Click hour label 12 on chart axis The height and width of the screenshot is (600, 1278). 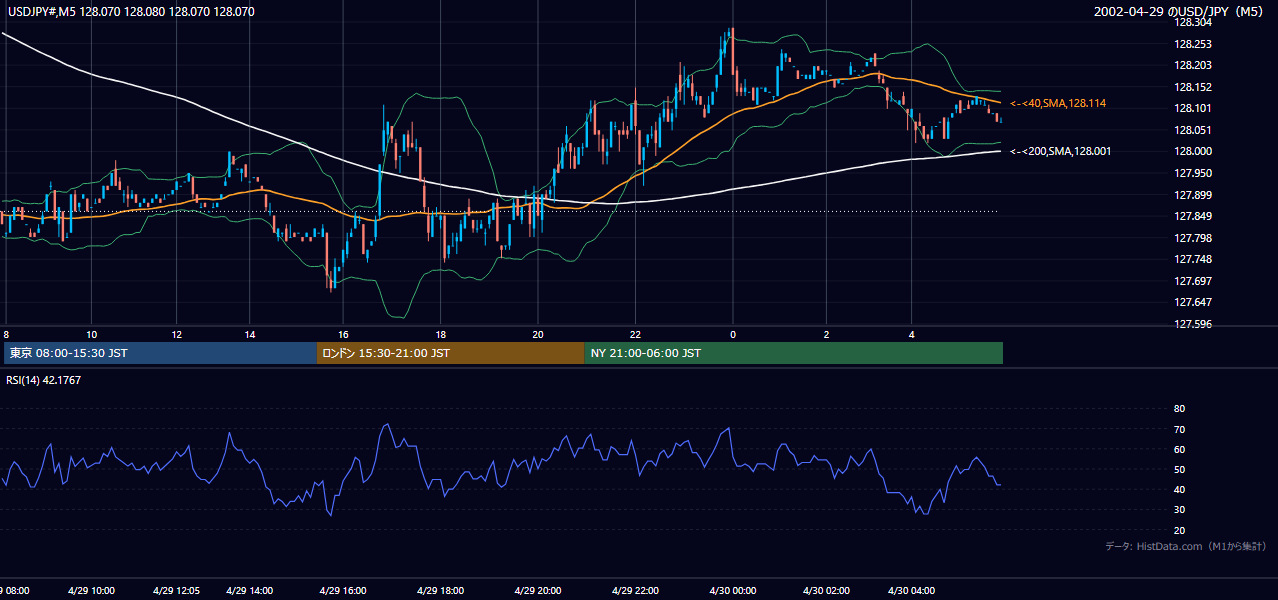[x=176, y=334]
